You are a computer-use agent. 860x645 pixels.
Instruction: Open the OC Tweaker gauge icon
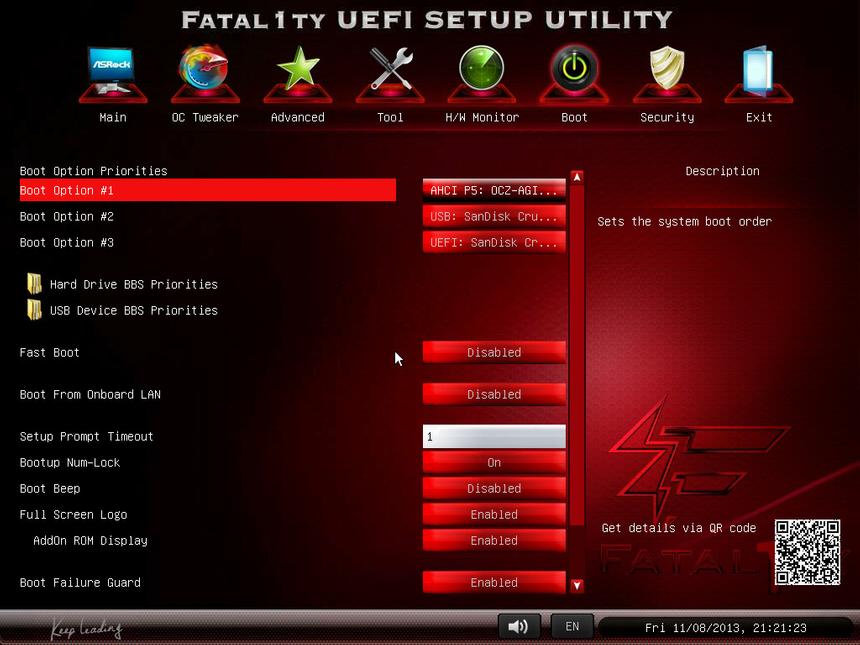(x=205, y=73)
